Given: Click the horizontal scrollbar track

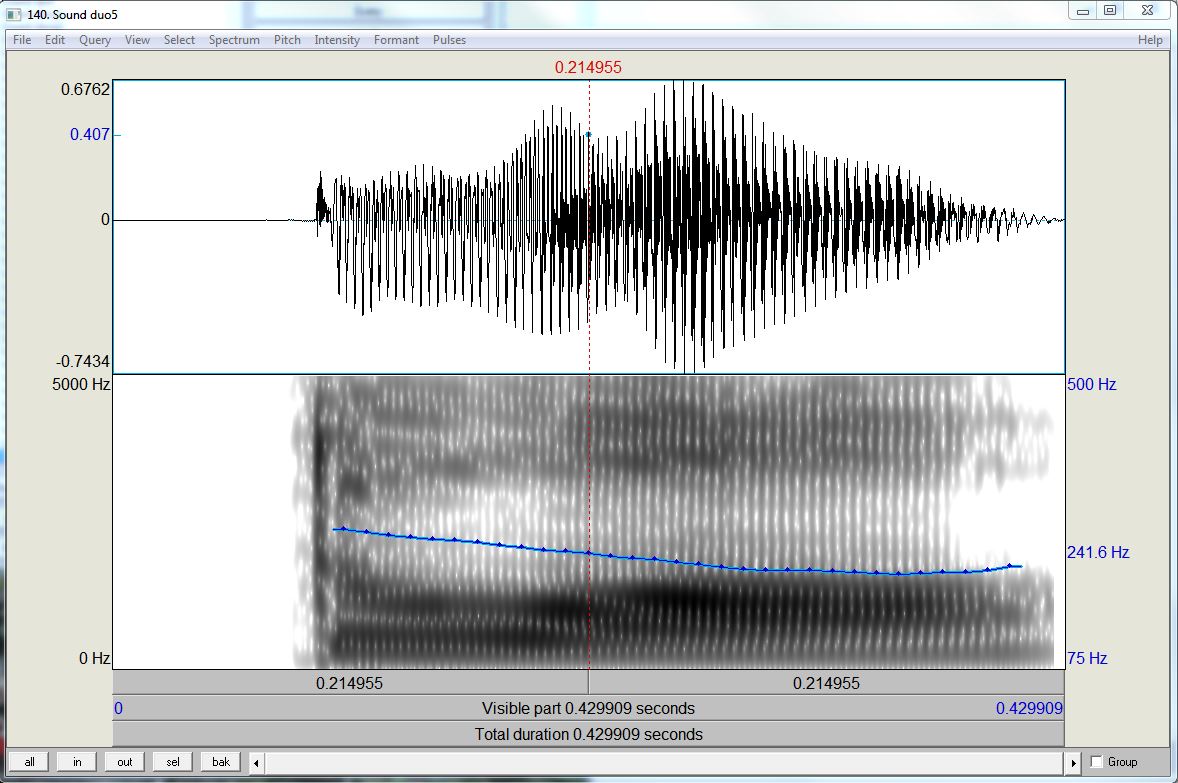Looking at the screenshot, I should pyautogui.click(x=664, y=763).
